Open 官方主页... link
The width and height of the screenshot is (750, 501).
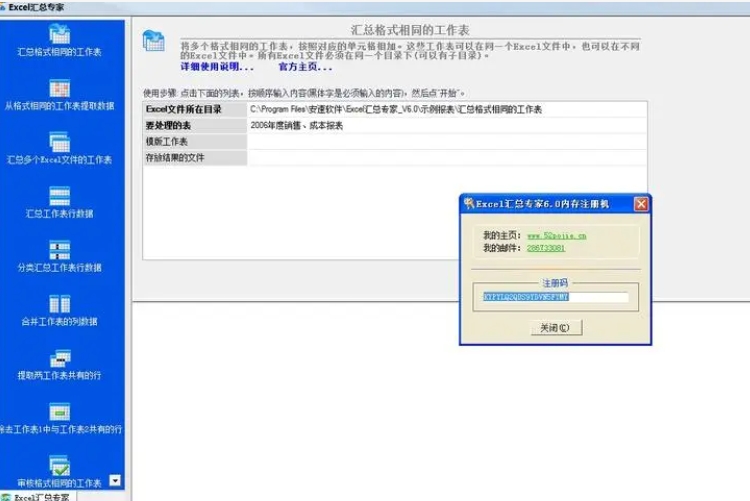tap(305, 67)
